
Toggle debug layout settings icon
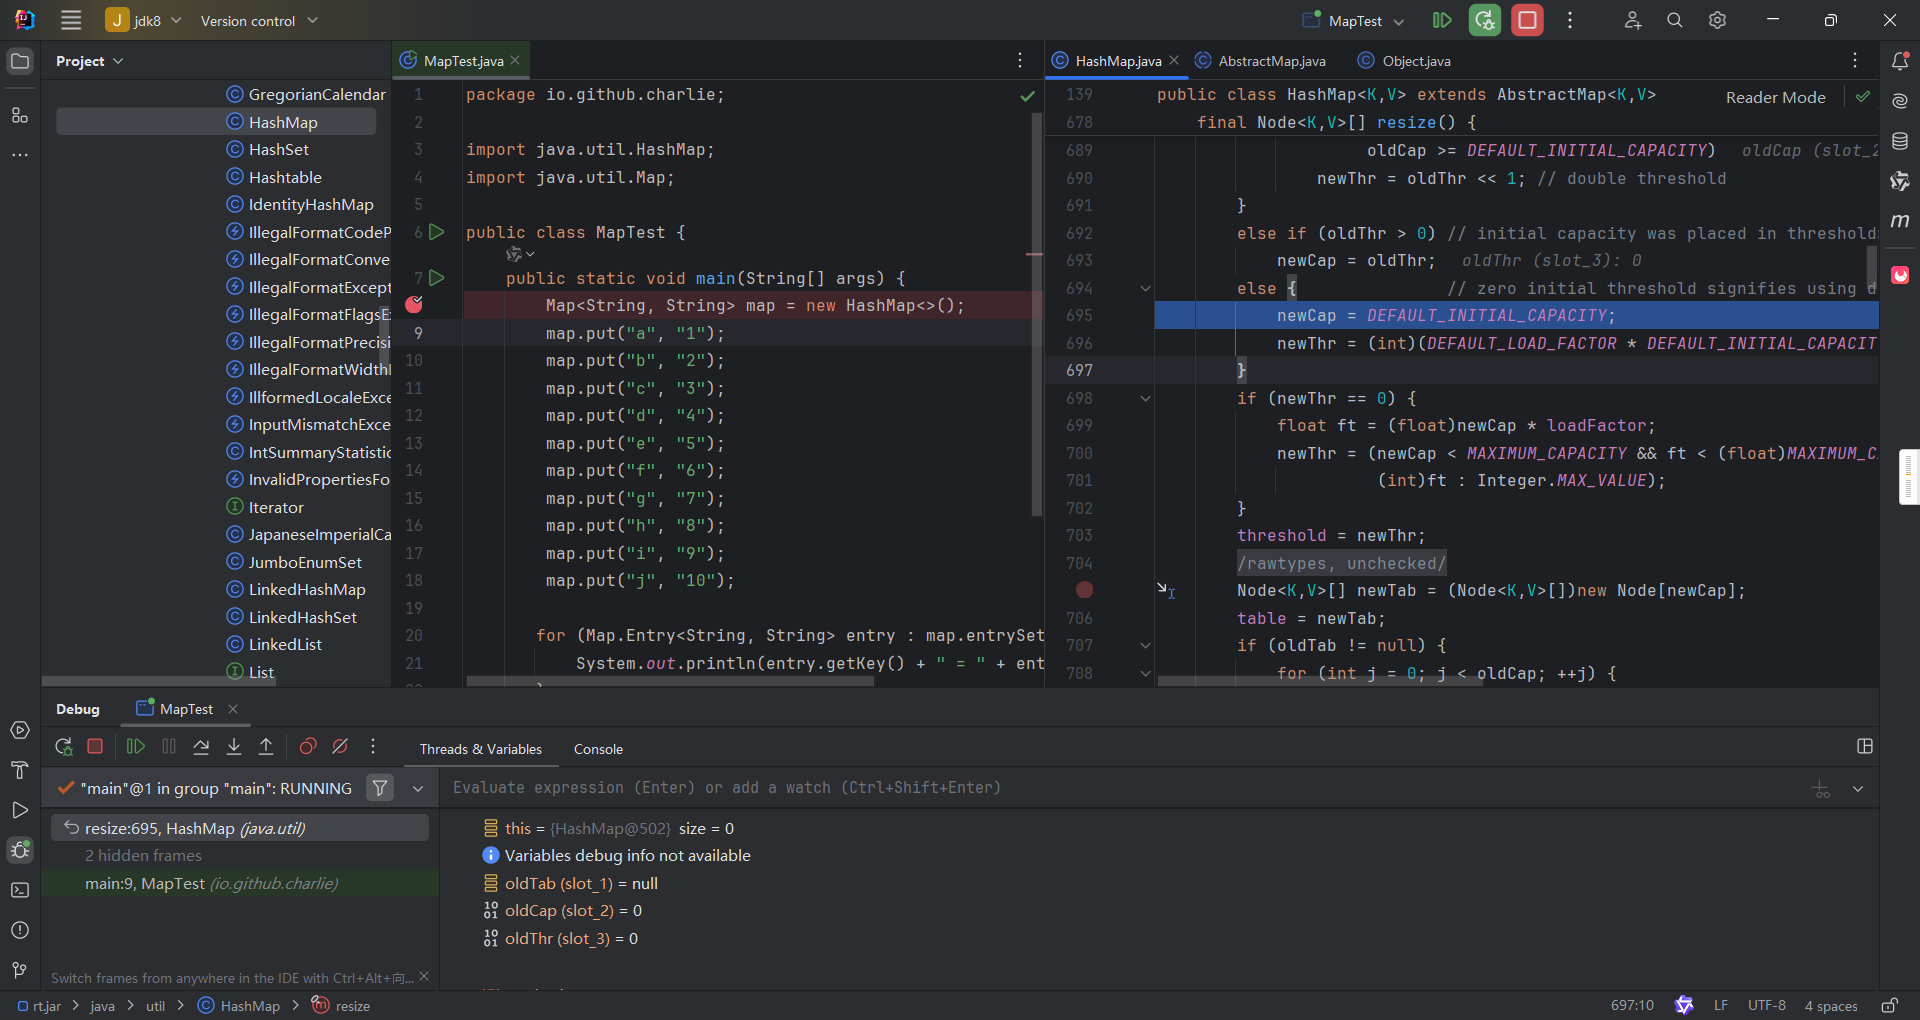(x=1865, y=746)
